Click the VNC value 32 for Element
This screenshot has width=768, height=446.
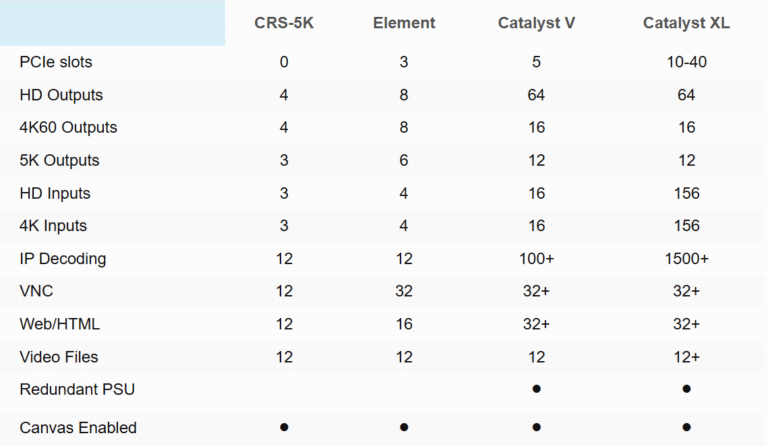[404, 291]
